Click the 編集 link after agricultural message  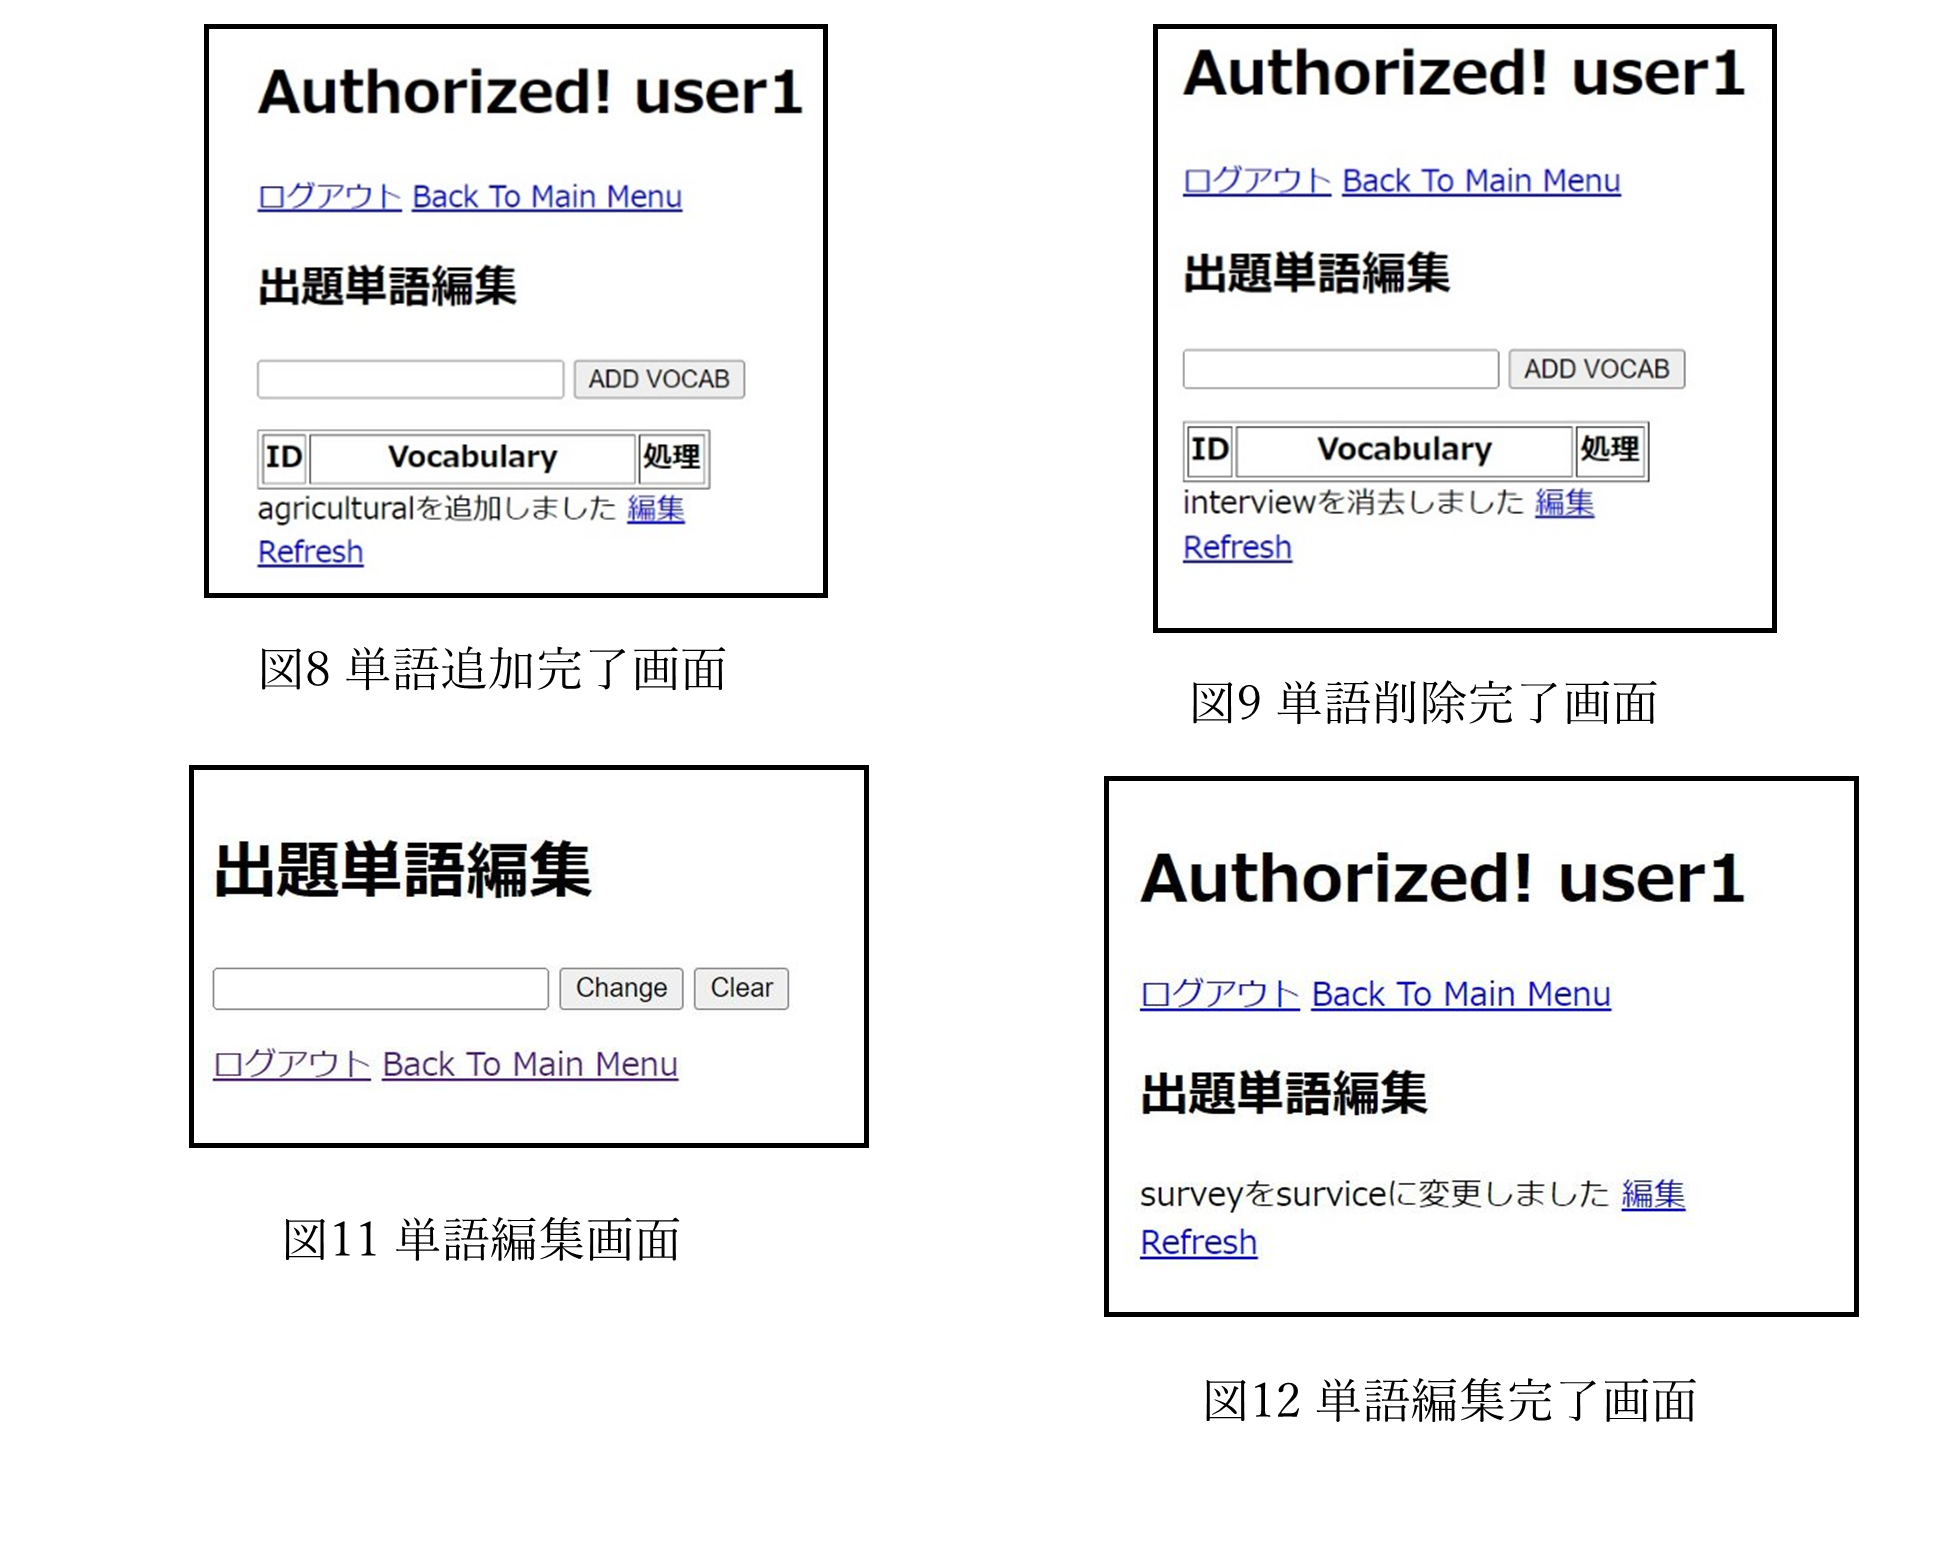point(656,511)
